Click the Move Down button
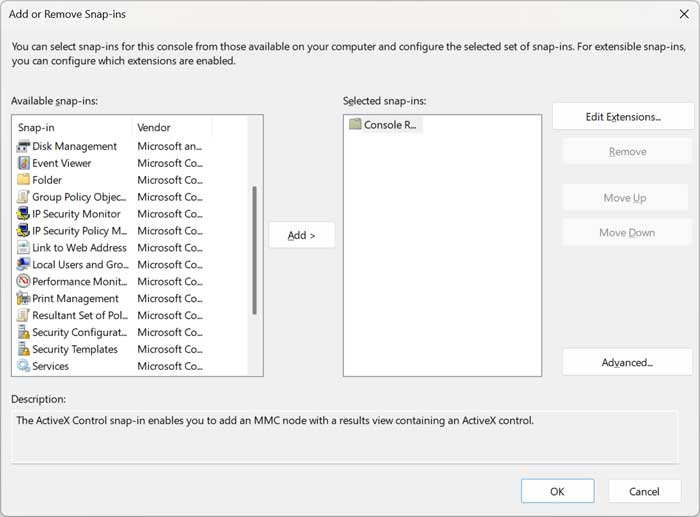The image size is (700, 517). pos(627,233)
